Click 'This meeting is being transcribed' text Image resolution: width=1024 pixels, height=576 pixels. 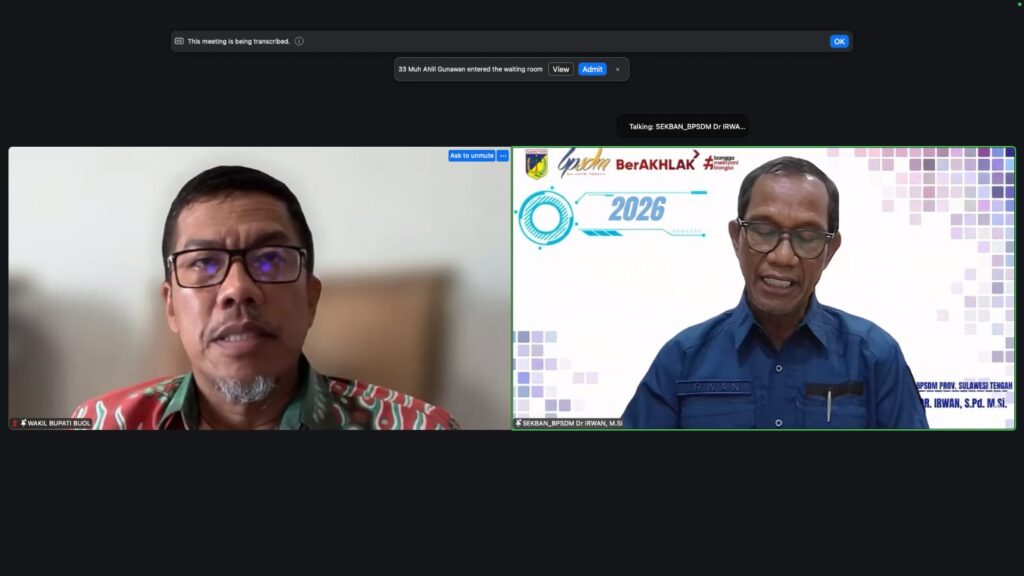point(239,41)
